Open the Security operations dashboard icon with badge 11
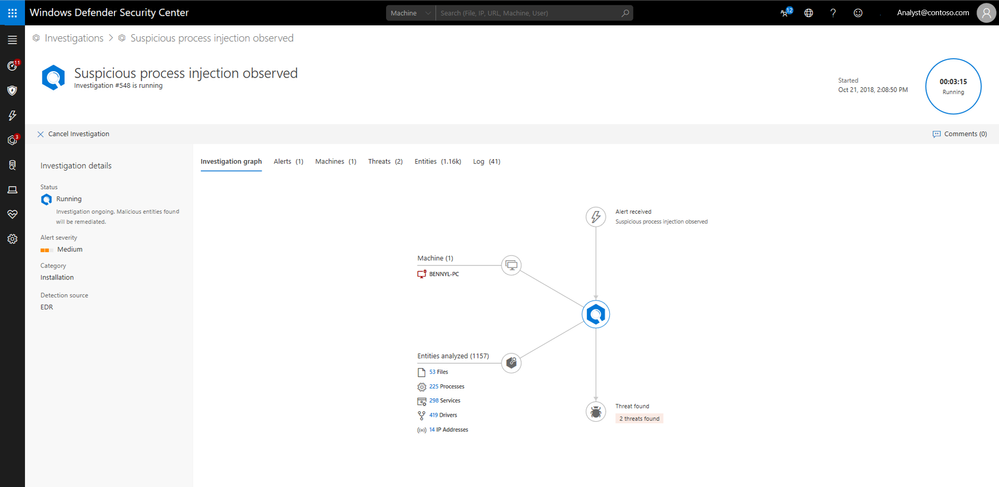Viewport: 999px width, 487px height. [12, 66]
